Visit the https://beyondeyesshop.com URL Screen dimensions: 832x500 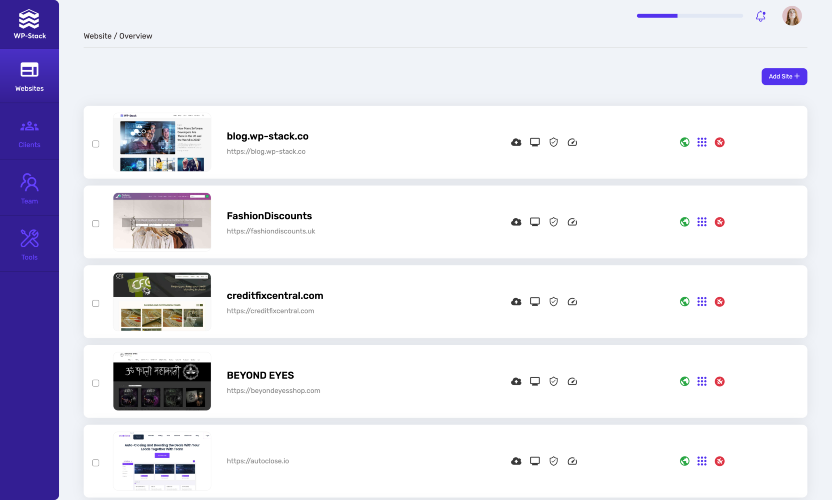(273, 390)
